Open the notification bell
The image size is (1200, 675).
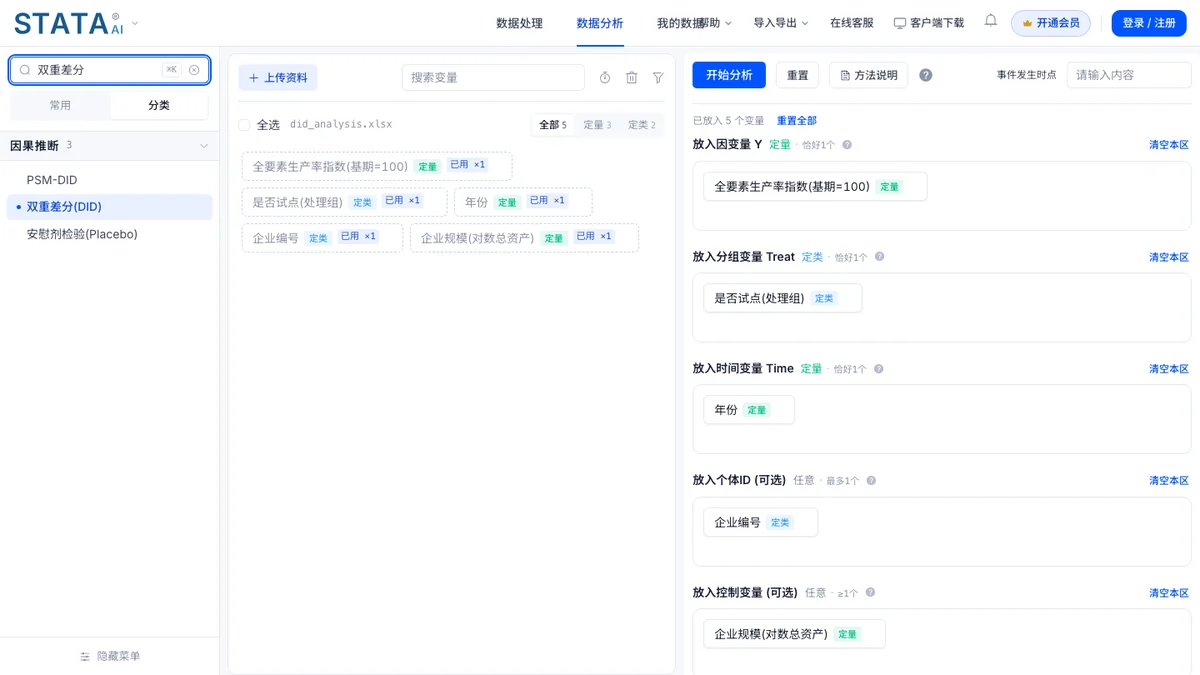[x=990, y=21]
